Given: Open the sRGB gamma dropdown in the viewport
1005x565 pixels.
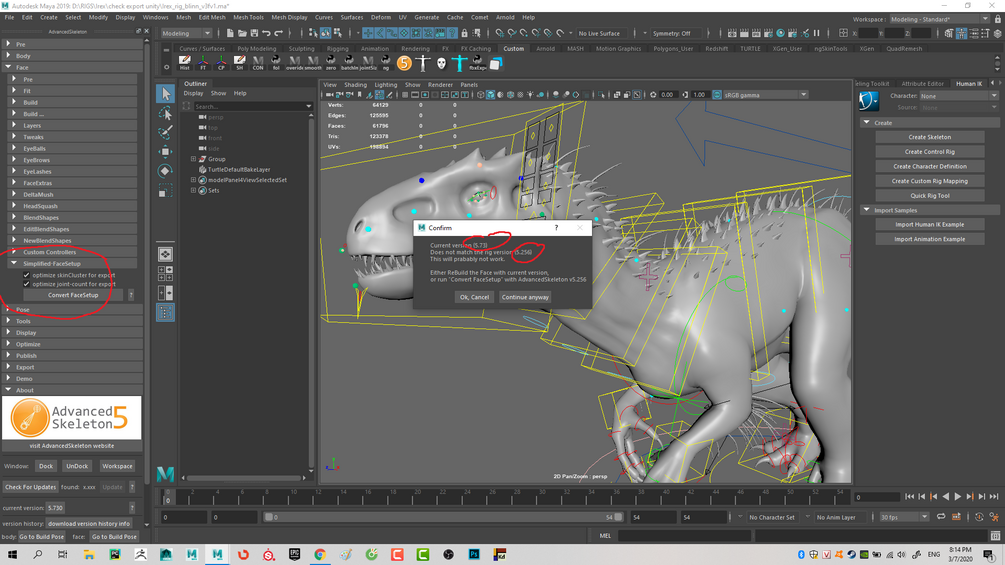Looking at the screenshot, I should pyautogui.click(x=765, y=95).
